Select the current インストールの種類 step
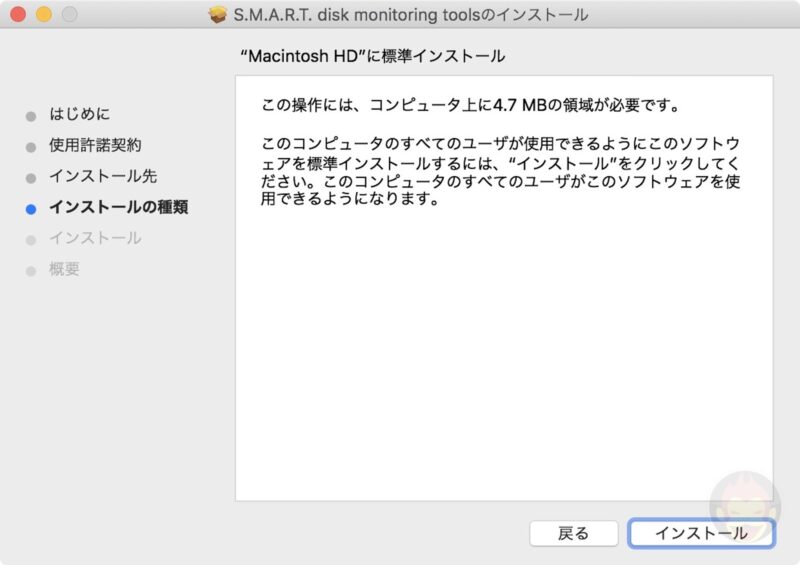 point(118,208)
